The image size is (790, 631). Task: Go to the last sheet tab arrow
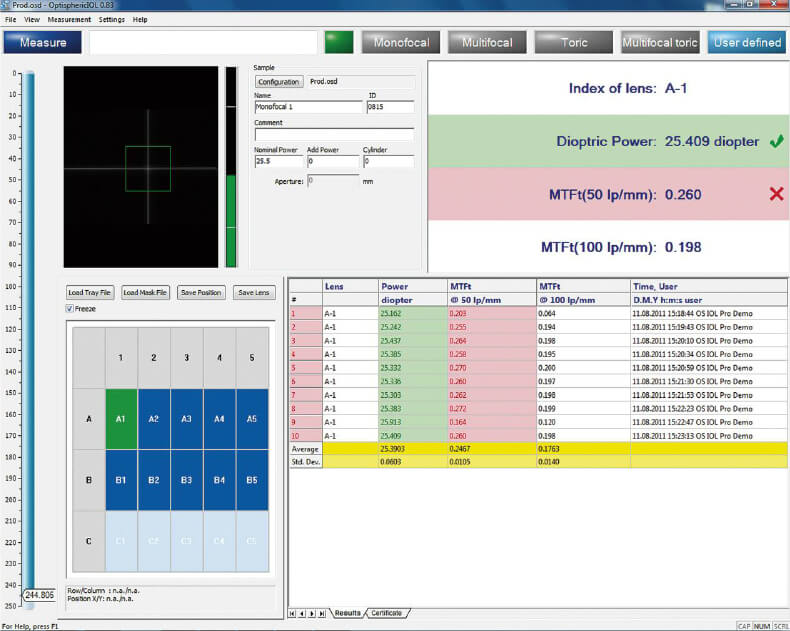click(x=323, y=613)
